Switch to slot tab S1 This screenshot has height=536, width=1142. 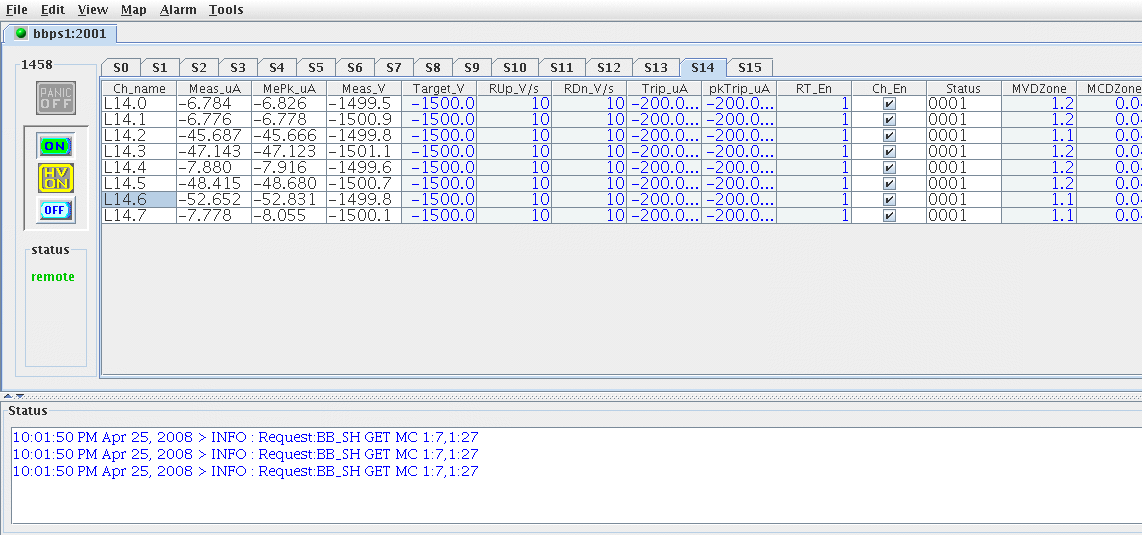(x=160, y=67)
